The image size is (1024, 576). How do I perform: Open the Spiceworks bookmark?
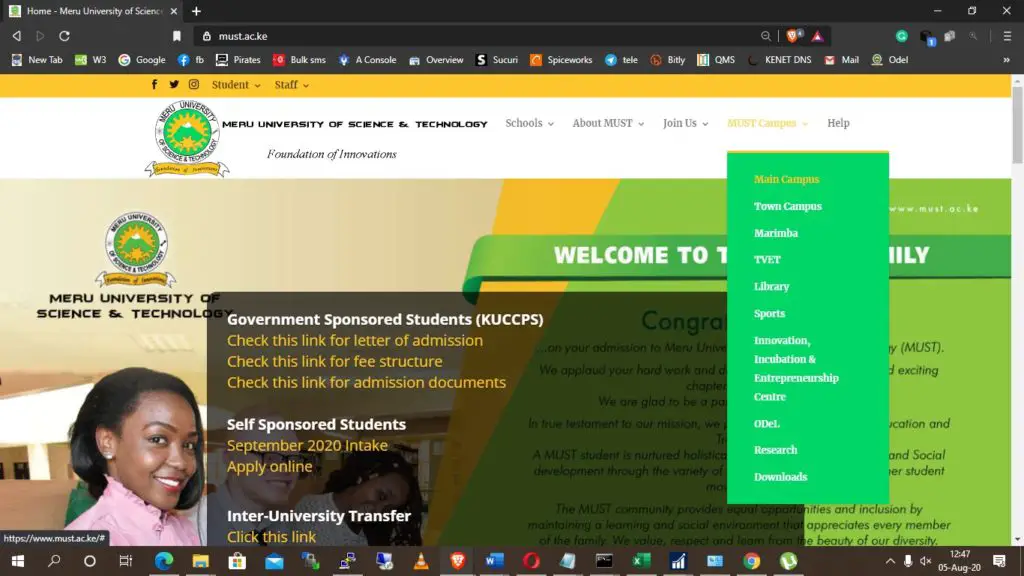point(561,59)
